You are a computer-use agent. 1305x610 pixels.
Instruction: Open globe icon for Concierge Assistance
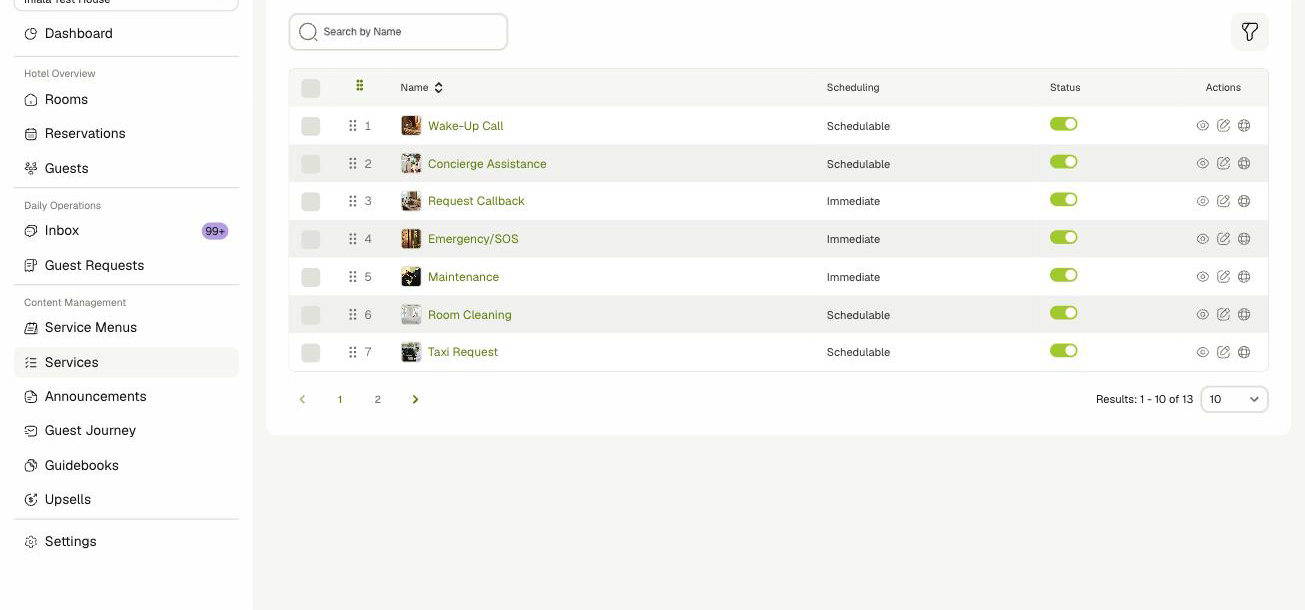pos(1244,163)
